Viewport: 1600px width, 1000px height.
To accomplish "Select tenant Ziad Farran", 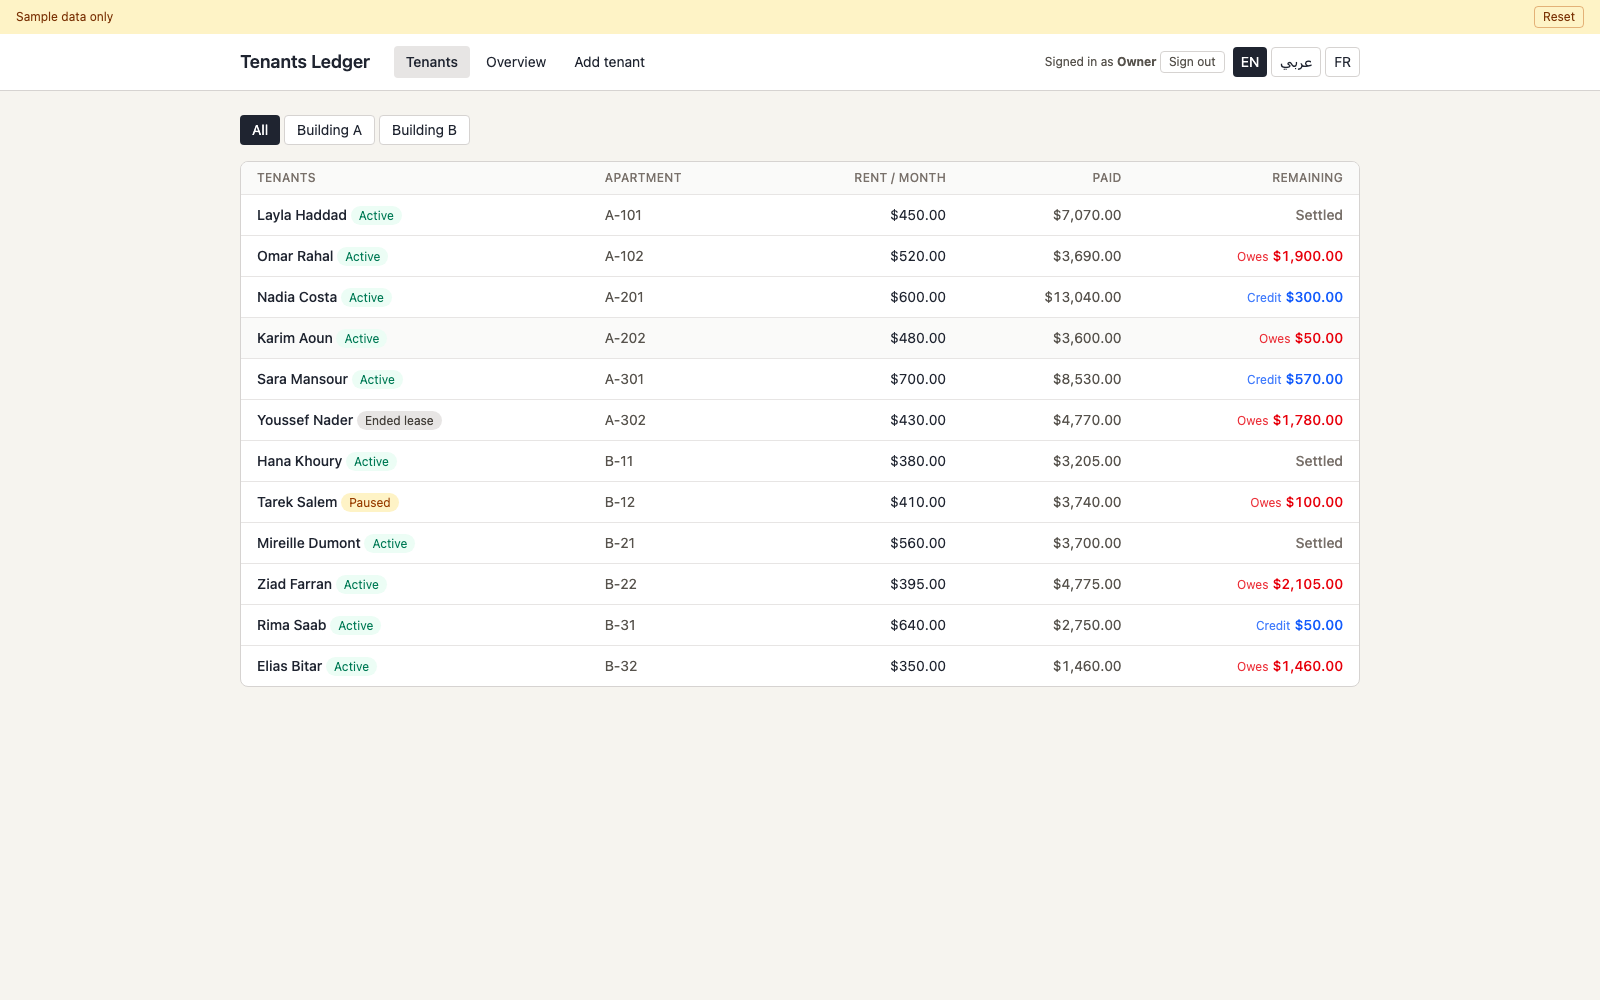I will tap(294, 584).
